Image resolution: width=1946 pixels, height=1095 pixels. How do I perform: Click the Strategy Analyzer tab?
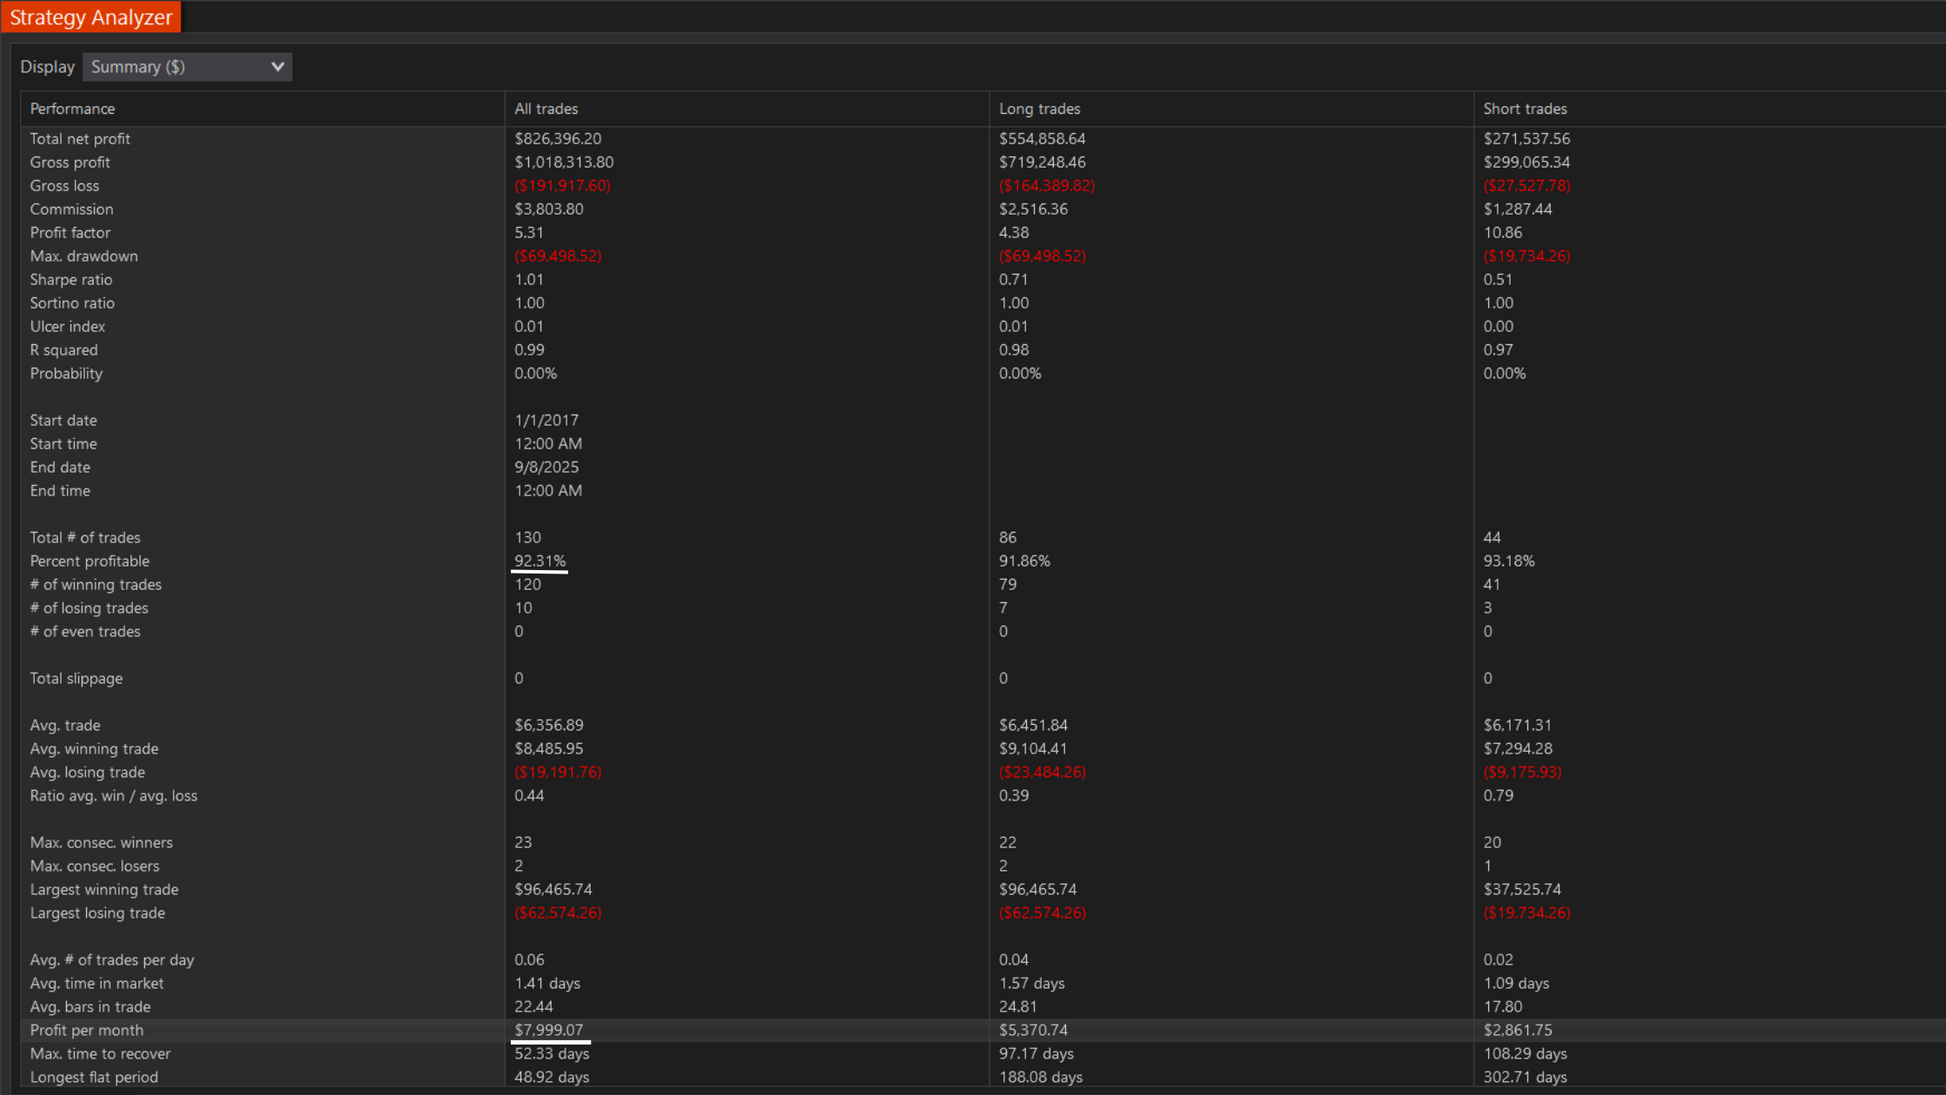91,17
